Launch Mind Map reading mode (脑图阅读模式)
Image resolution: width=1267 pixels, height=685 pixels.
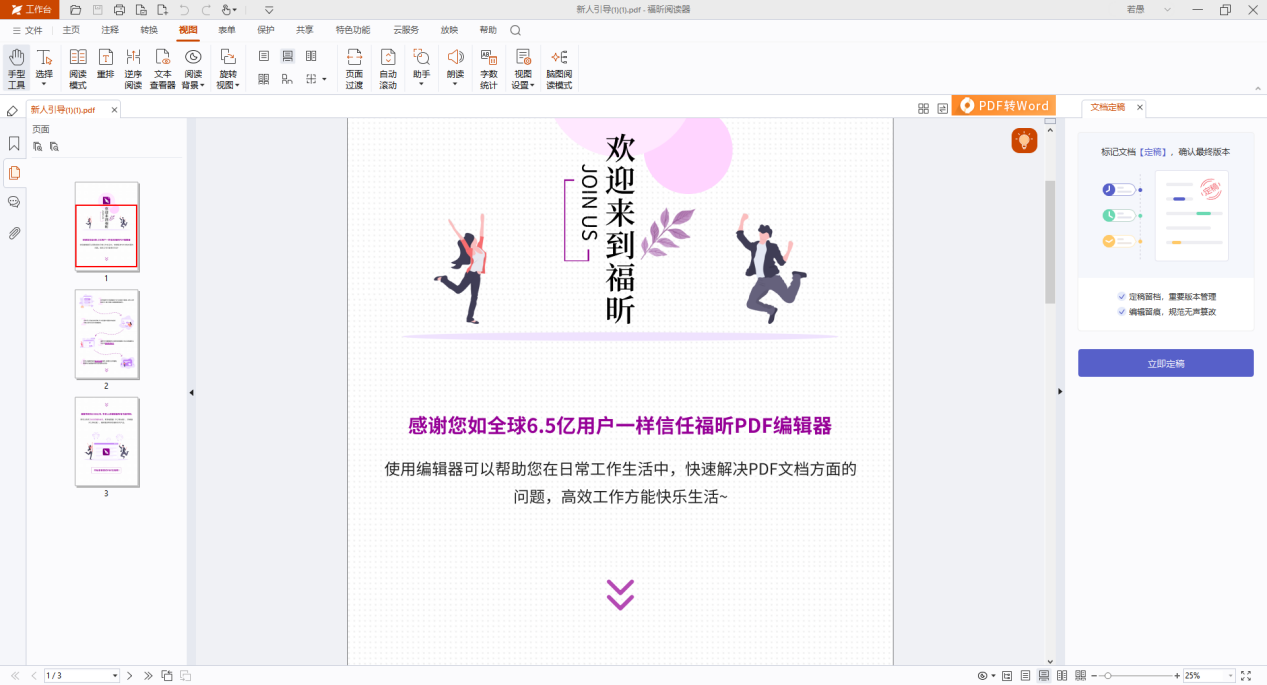pos(559,68)
